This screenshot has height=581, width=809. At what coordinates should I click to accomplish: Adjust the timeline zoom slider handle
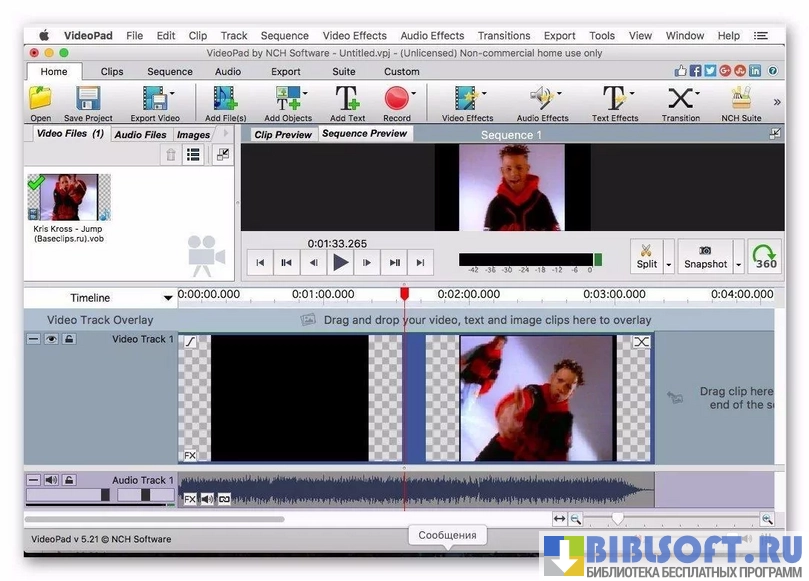click(618, 518)
